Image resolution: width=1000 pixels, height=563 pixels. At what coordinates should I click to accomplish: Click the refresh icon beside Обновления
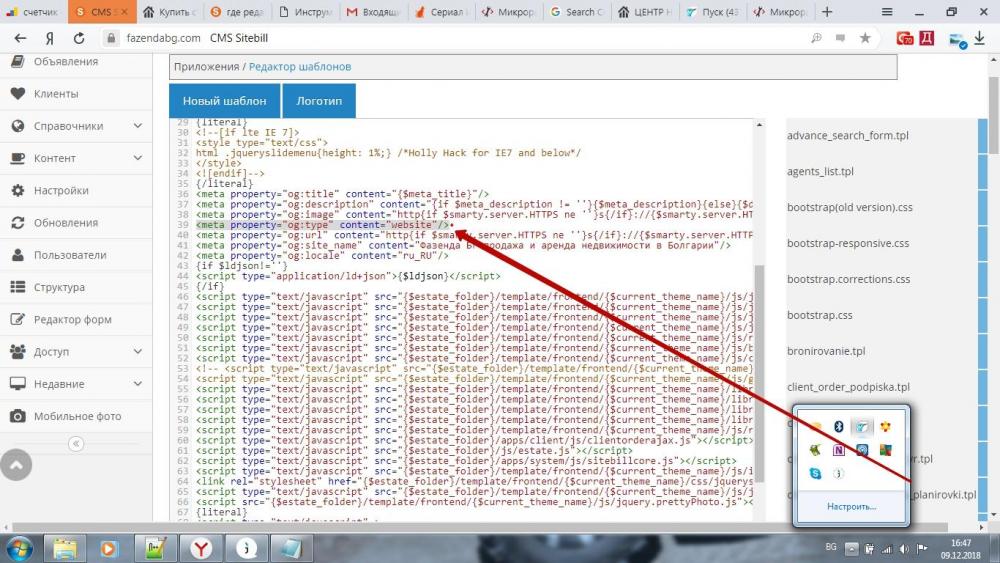18,223
